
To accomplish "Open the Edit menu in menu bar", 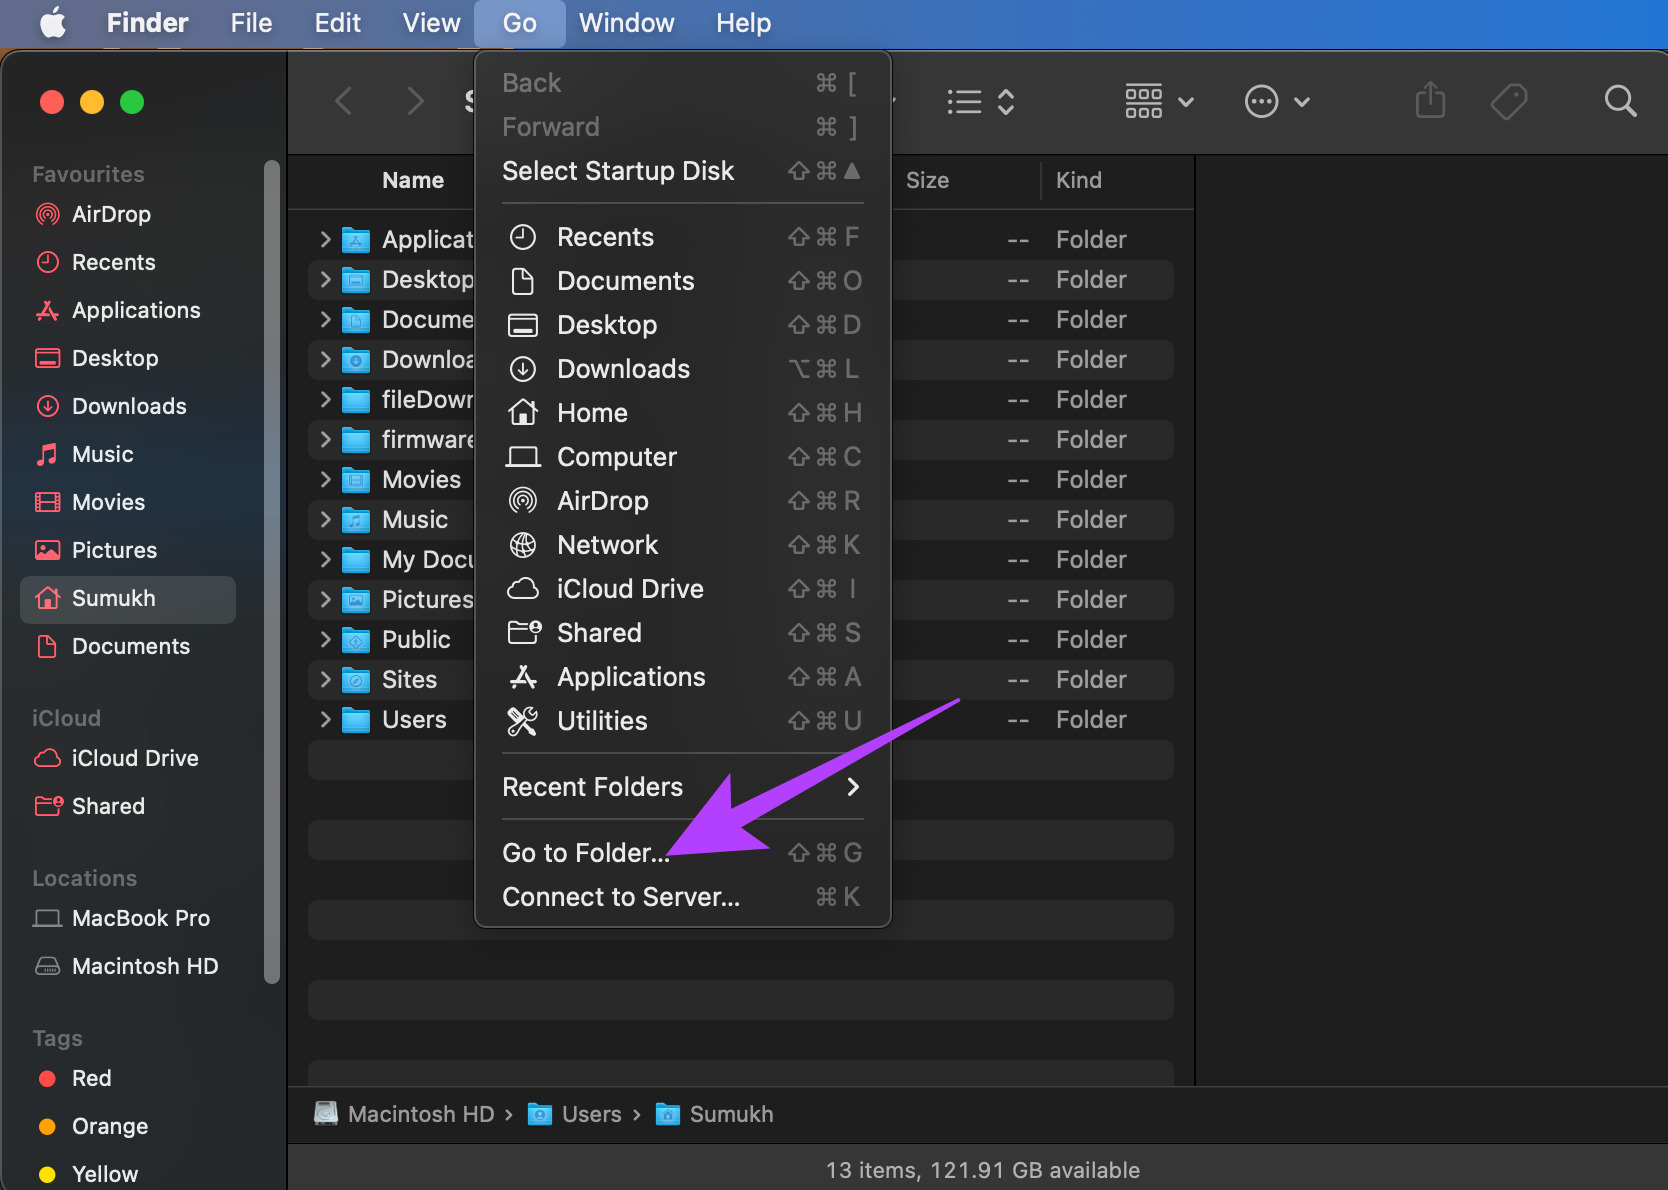I will tap(337, 23).
